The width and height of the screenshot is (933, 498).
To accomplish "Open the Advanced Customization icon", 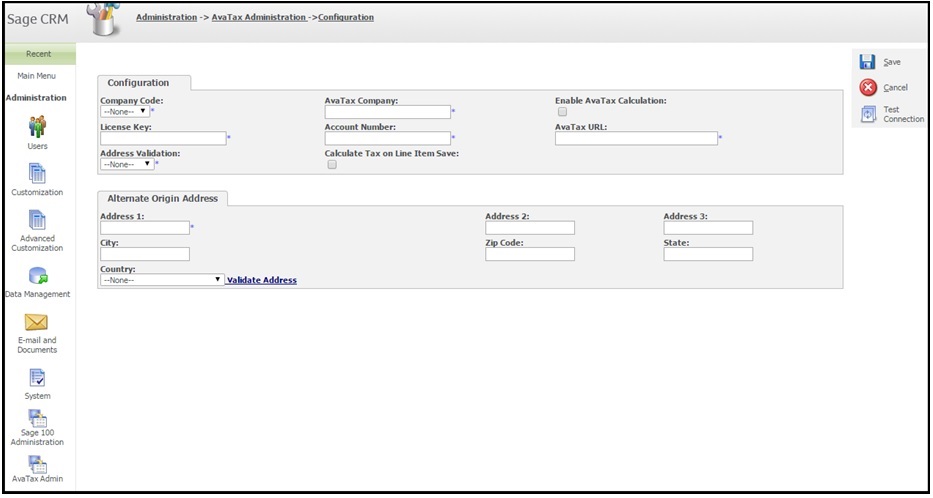I will (x=37, y=220).
